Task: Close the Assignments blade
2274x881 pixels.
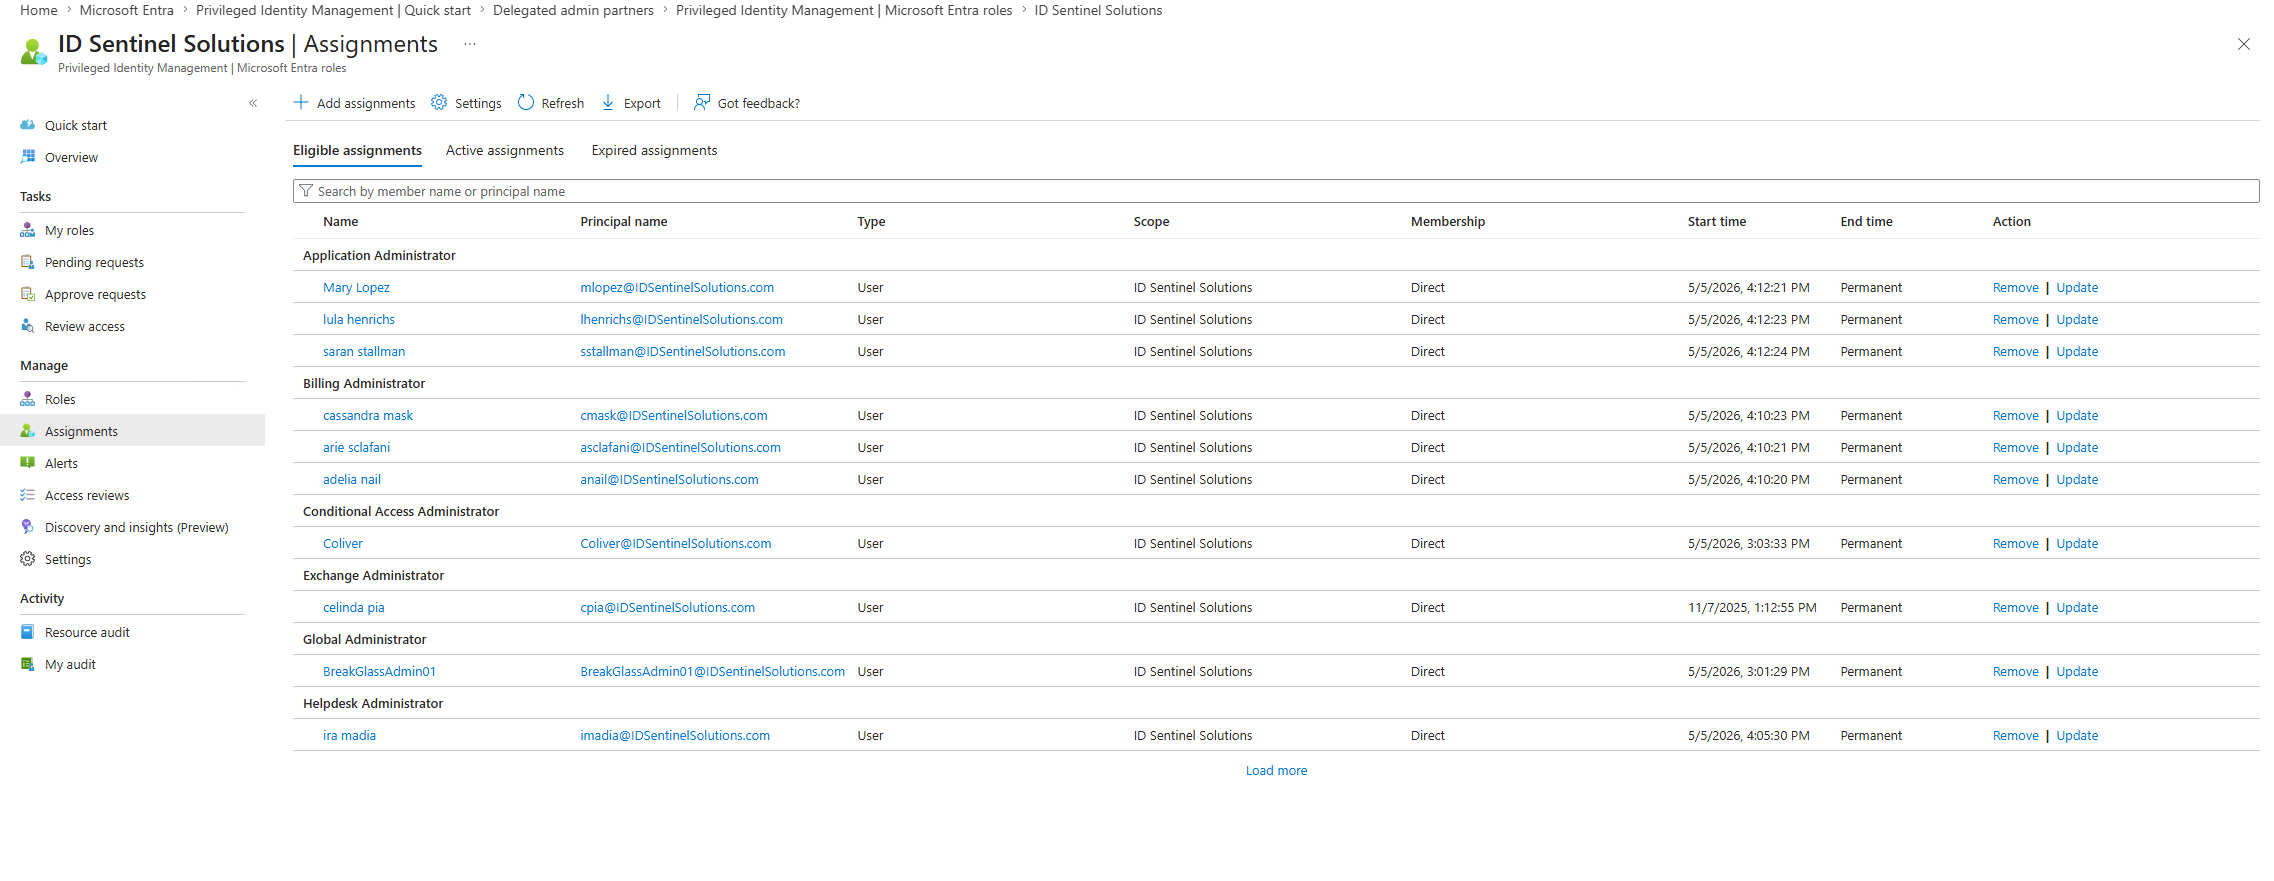Action: click(x=2244, y=44)
